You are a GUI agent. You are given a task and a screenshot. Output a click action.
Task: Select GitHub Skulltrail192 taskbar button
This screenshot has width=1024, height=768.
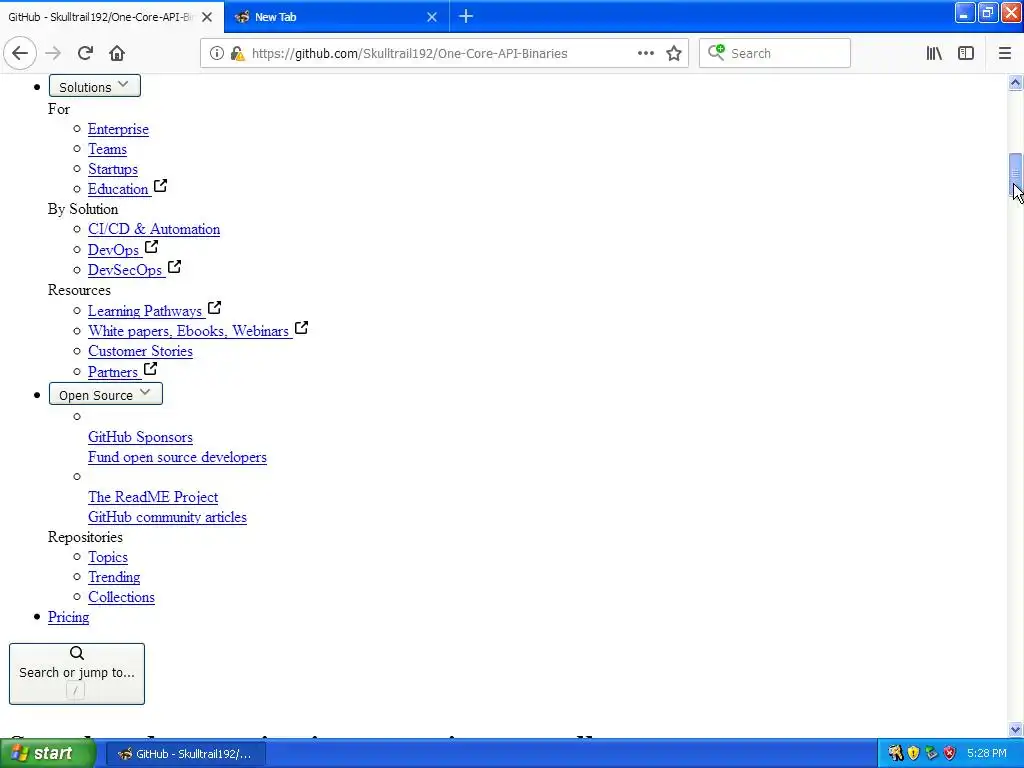[x=184, y=754]
